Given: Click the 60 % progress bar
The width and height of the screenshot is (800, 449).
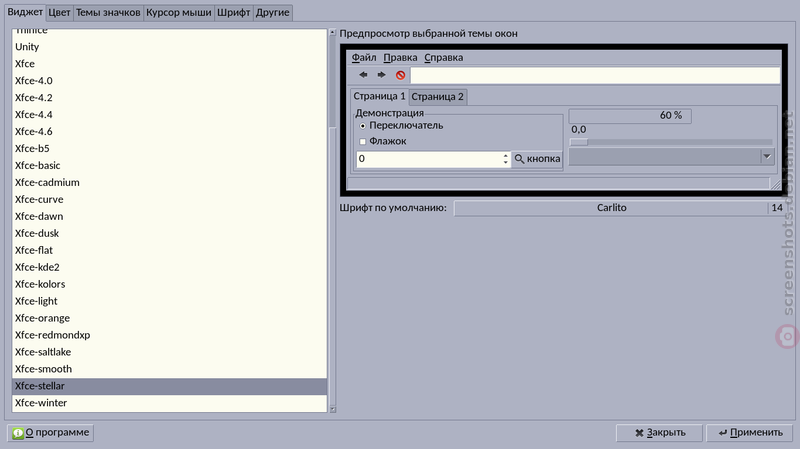Looking at the screenshot, I should (630, 116).
